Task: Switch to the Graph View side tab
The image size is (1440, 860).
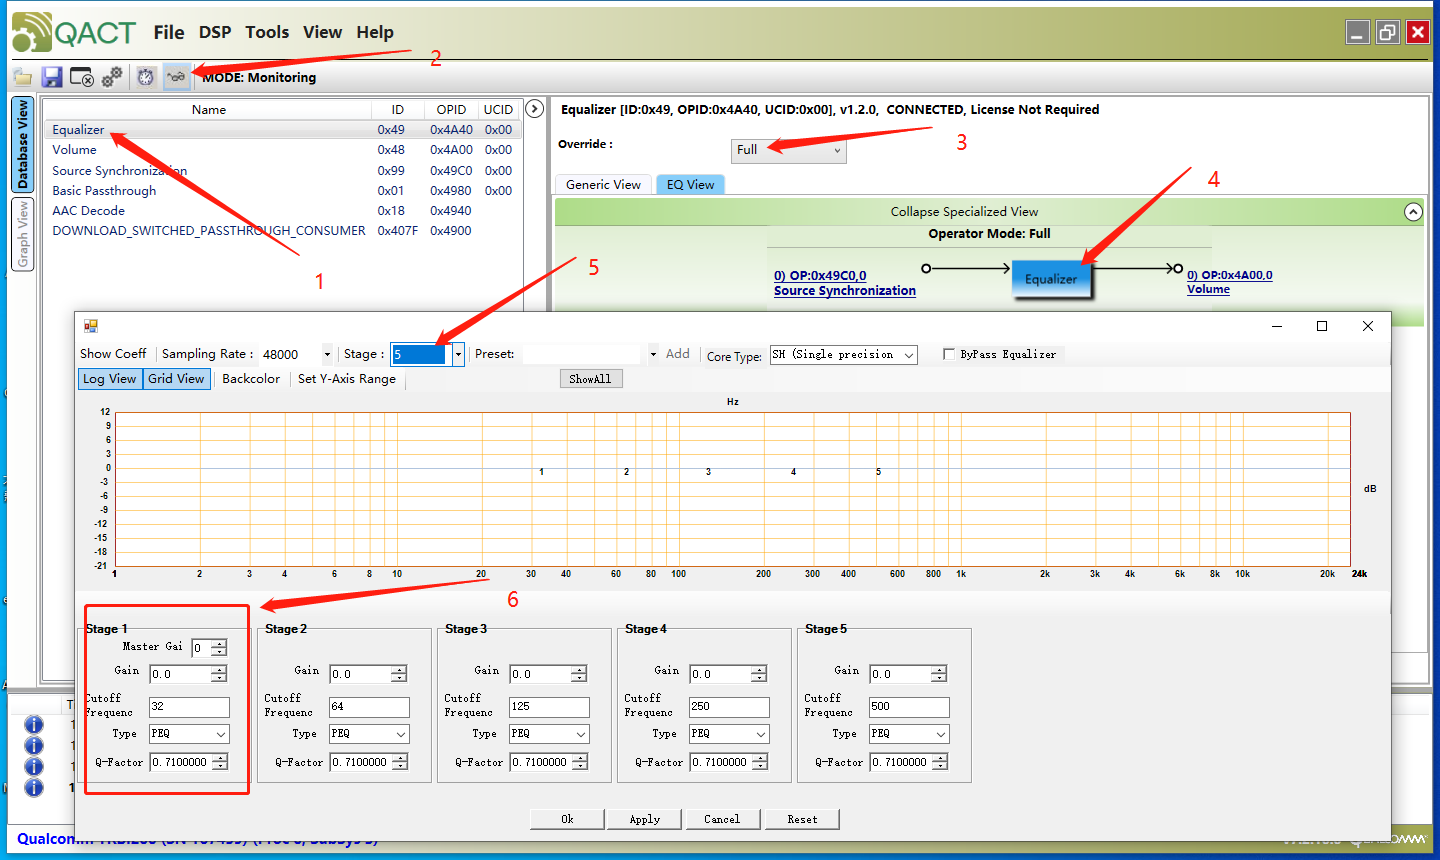Action: click(x=22, y=235)
